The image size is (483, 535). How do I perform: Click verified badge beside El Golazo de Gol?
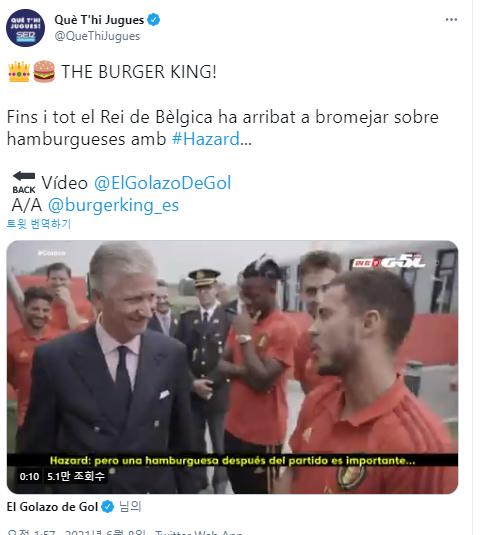click(x=108, y=507)
